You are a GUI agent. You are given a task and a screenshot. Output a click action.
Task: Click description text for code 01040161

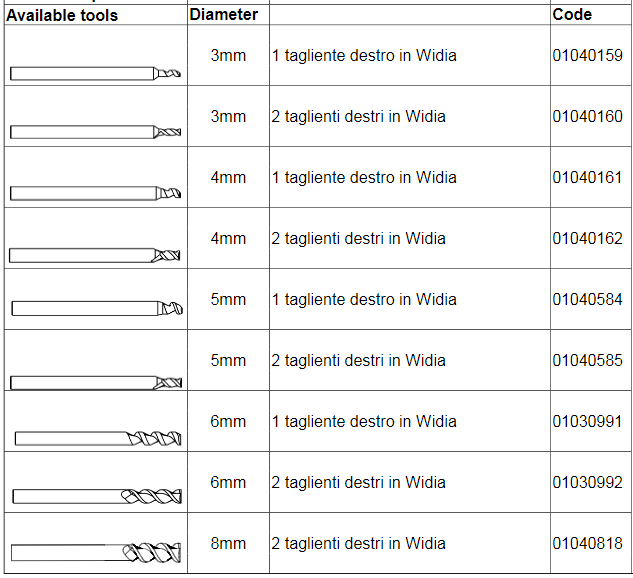click(x=364, y=177)
